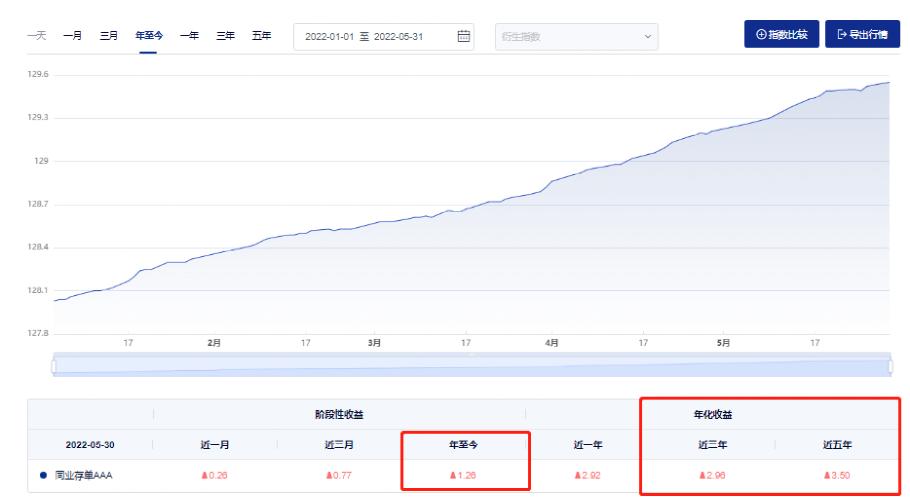Open the date range input field

[x=384, y=37]
